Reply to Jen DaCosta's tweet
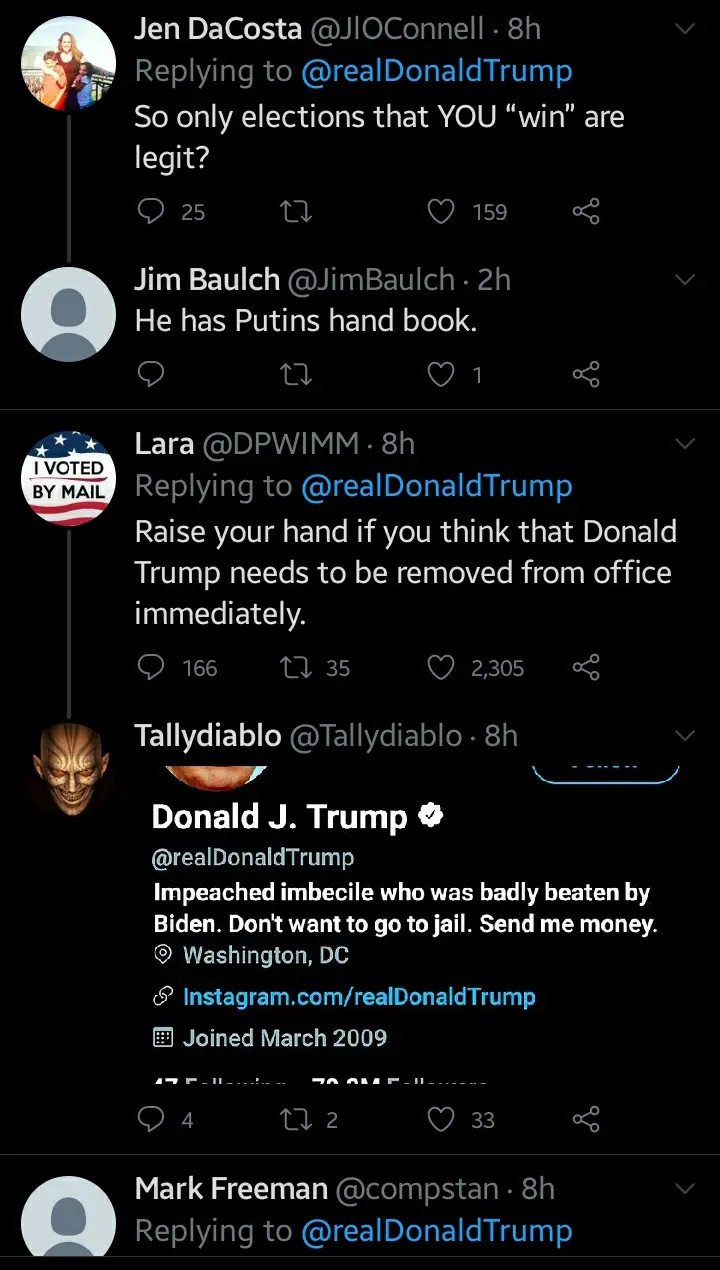 [x=150, y=211]
